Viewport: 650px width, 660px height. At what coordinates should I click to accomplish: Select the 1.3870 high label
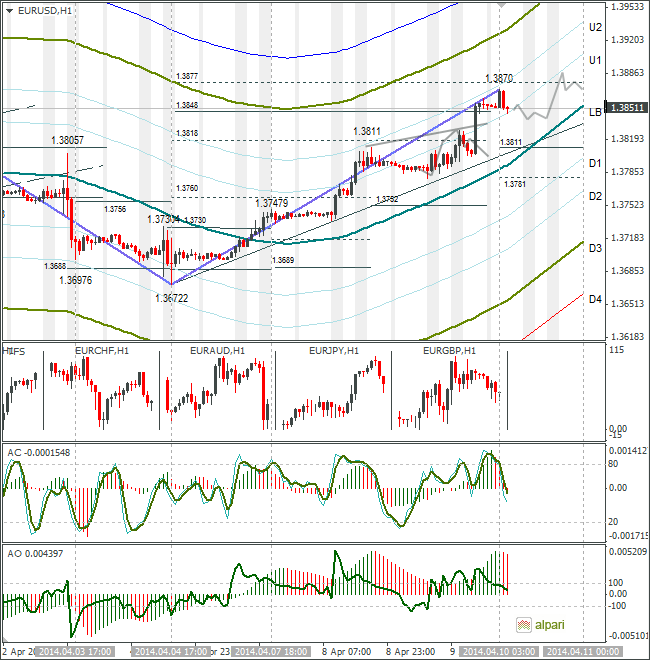pos(499,78)
